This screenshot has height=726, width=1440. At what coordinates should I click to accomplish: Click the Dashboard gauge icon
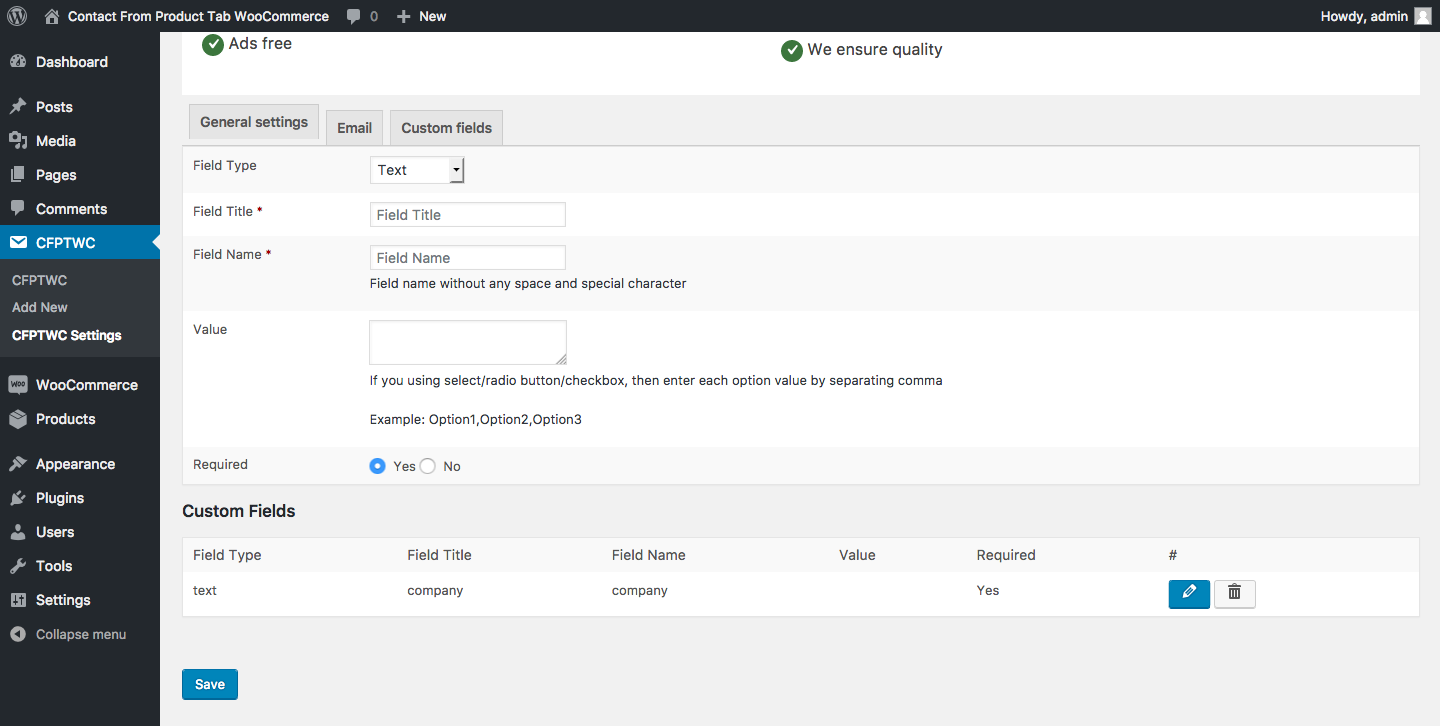tap(18, 62)
